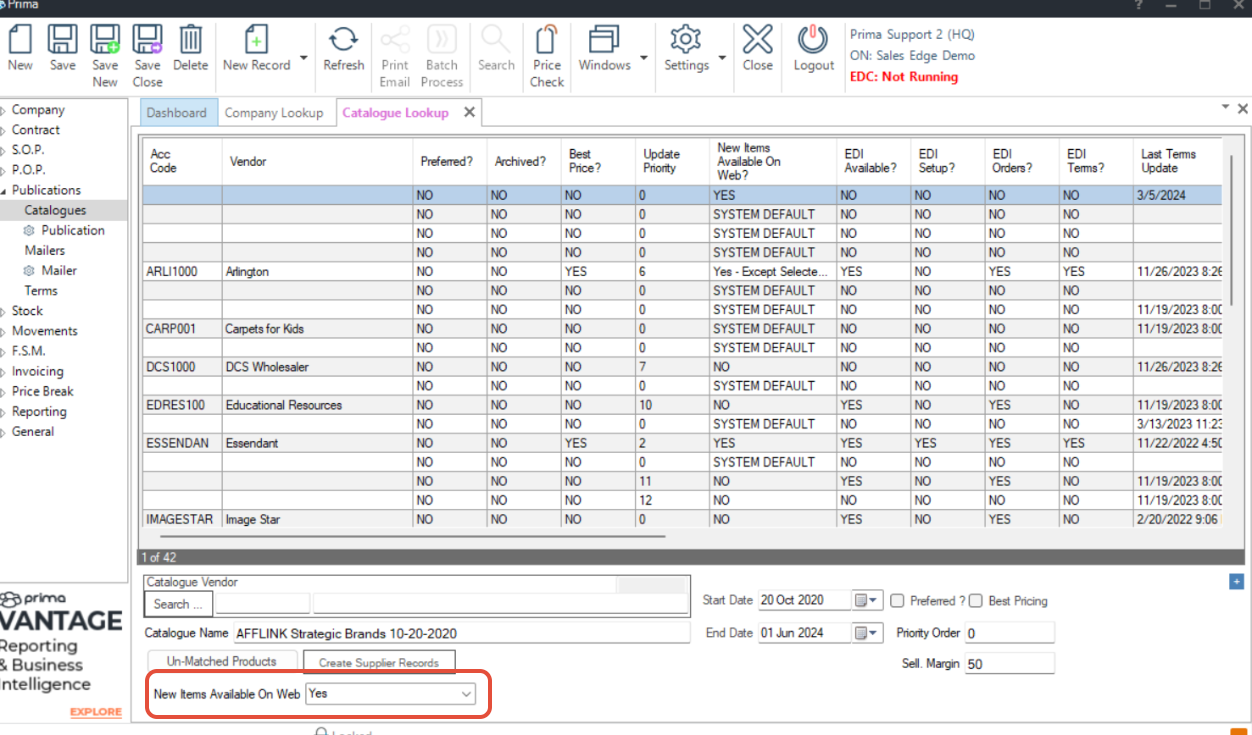Open the Windows dropdown arrow
This screenshot has width=1252, height=735.
click(643, 58)
